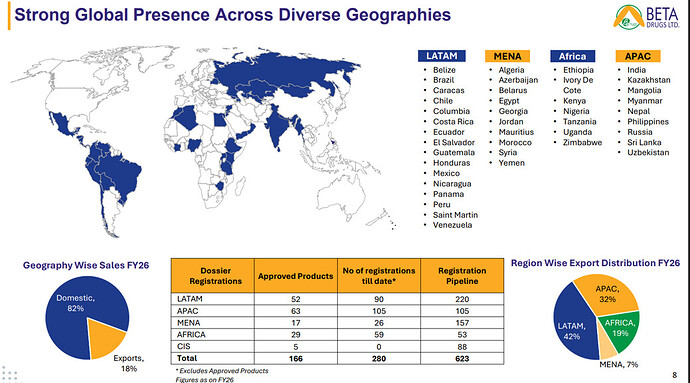690x383 pixels.
Task: Click 'Saint Martin' in the LATAM list
Action: coord(455,215)
